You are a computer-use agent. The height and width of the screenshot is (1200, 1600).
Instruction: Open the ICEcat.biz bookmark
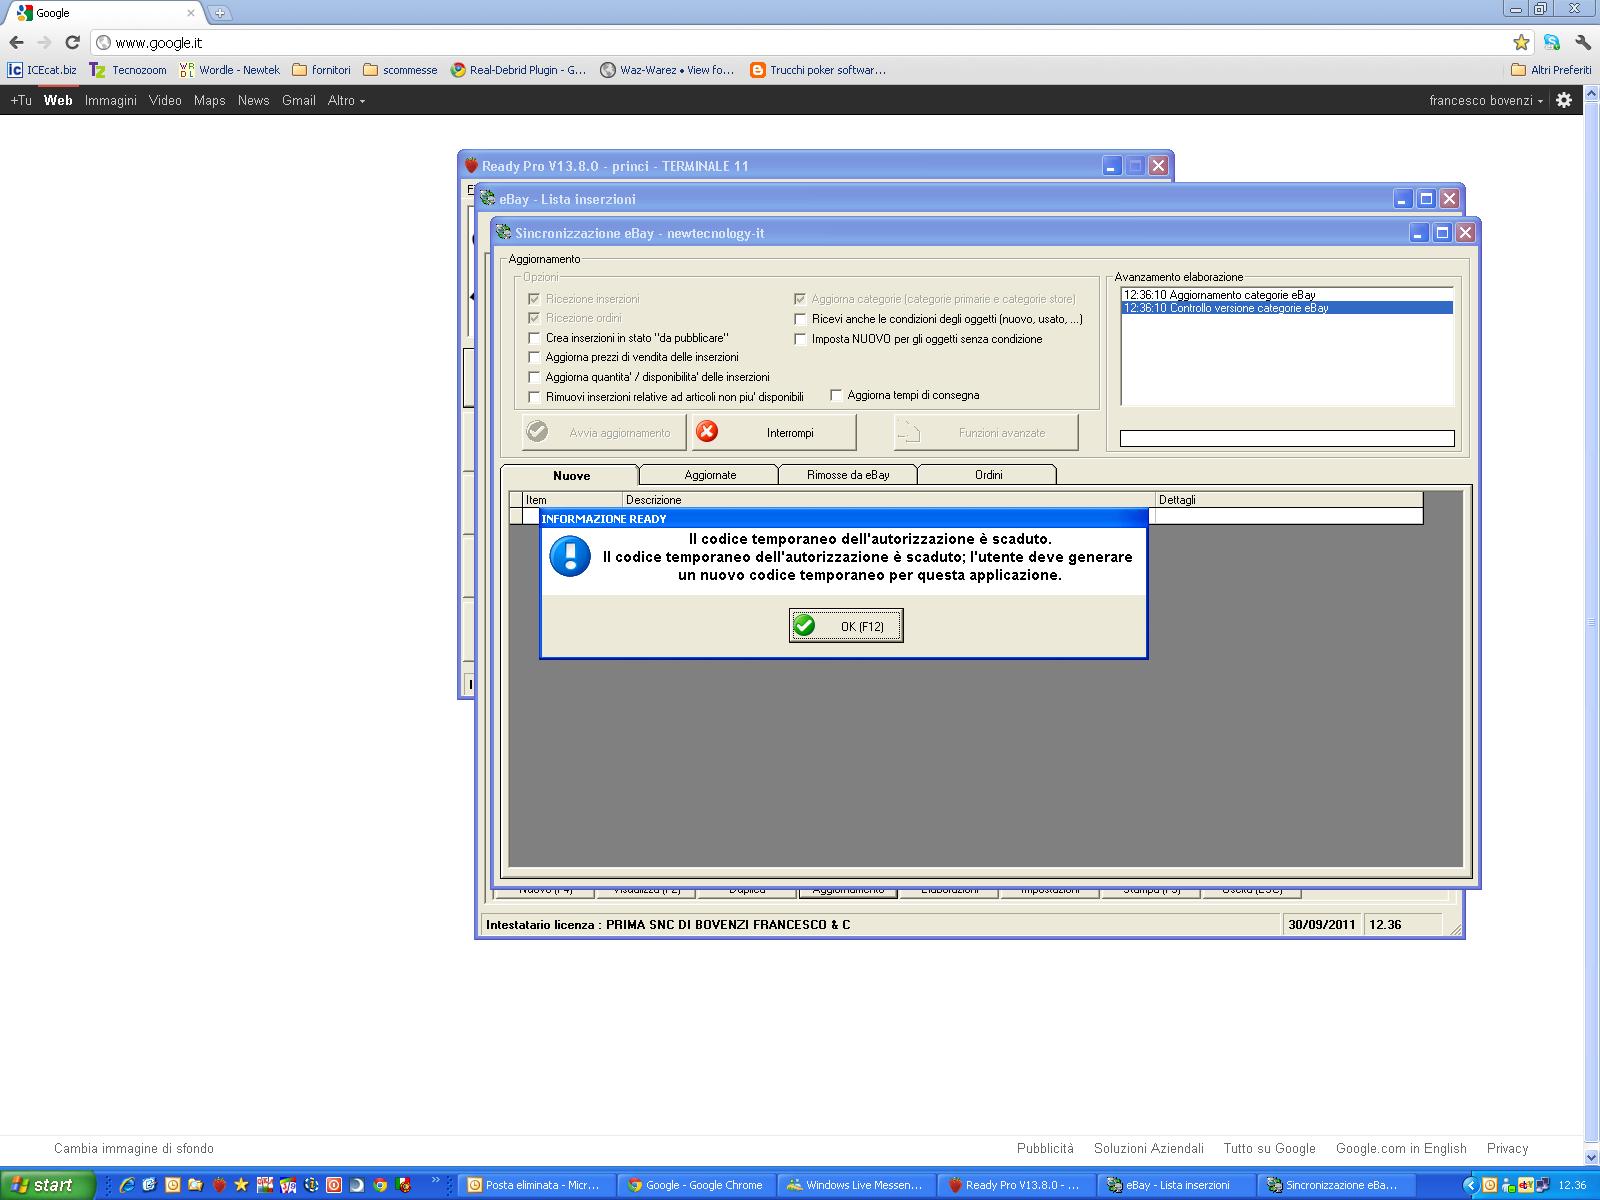(42, 70)
